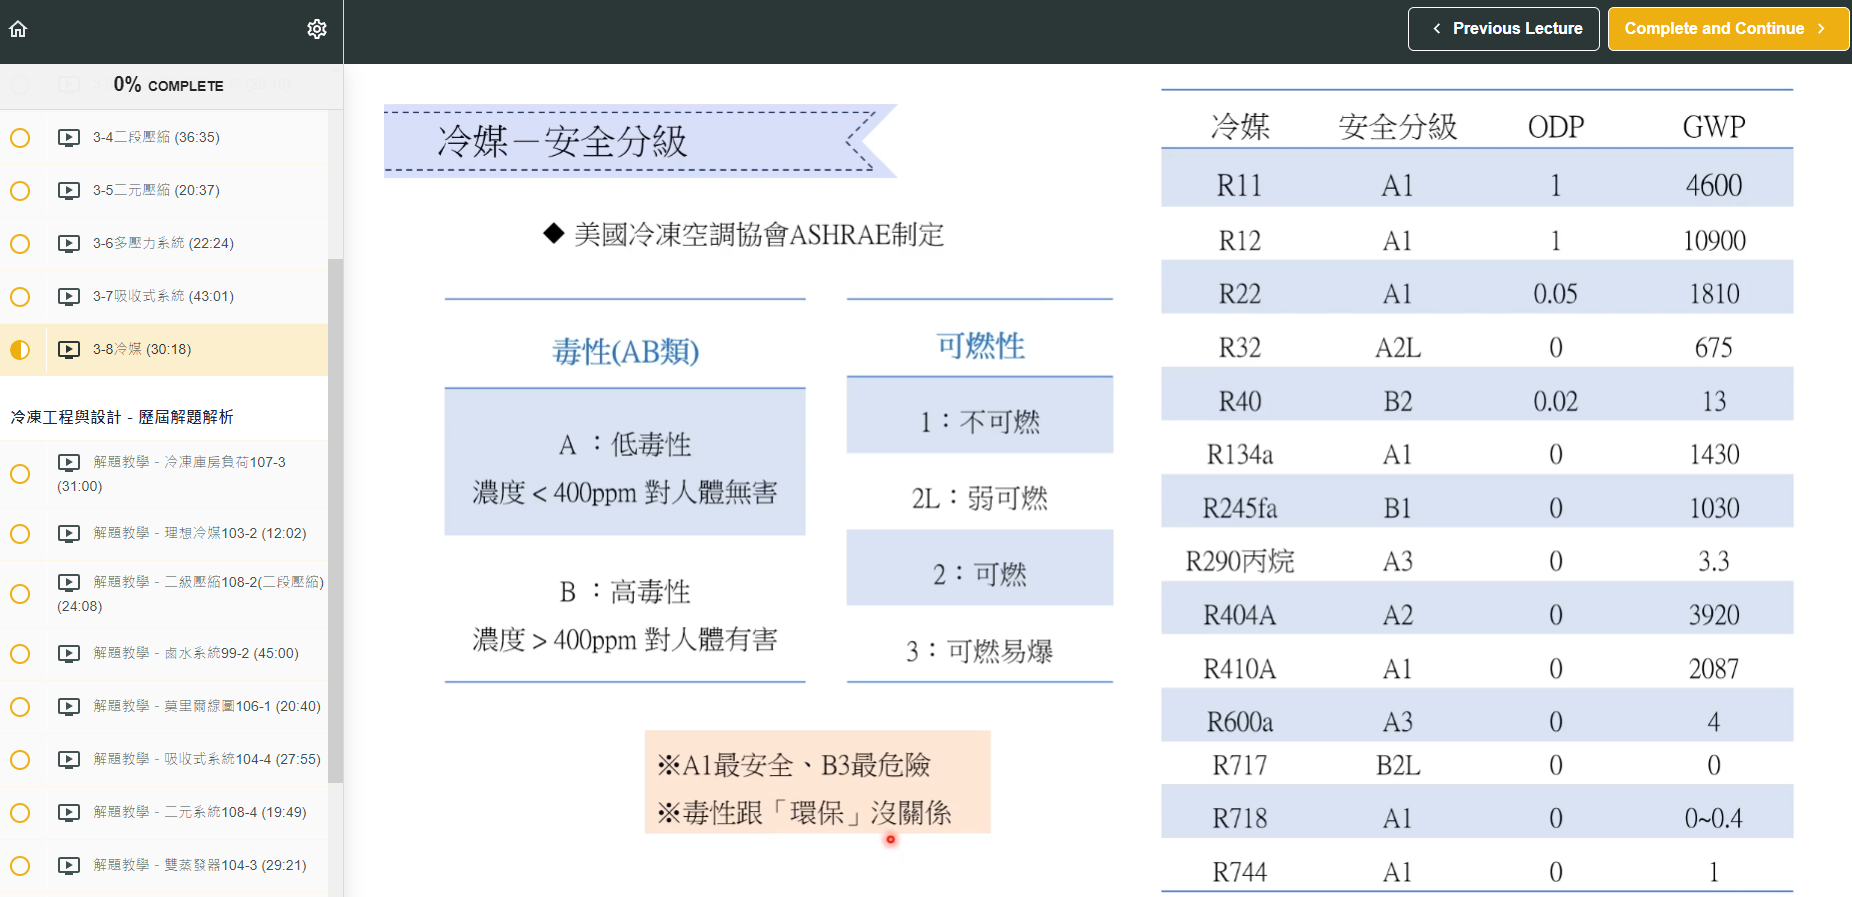Open lecture 3-7吸收式系統 (43:01)
This screenshot has height=897, width=1852.
tap(164, 296)
